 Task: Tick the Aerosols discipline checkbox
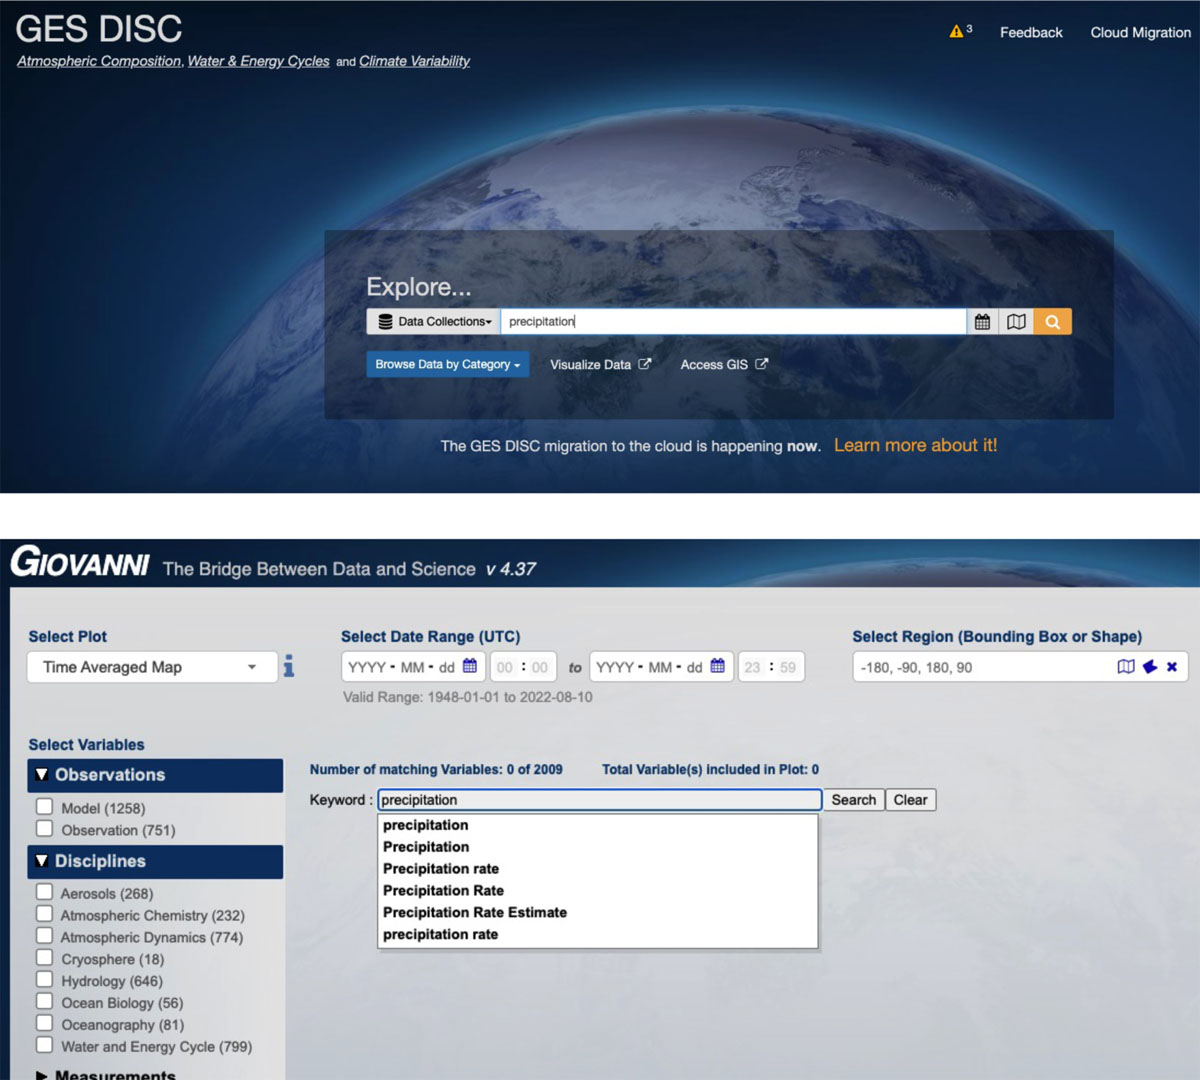[x=45, y=892]
